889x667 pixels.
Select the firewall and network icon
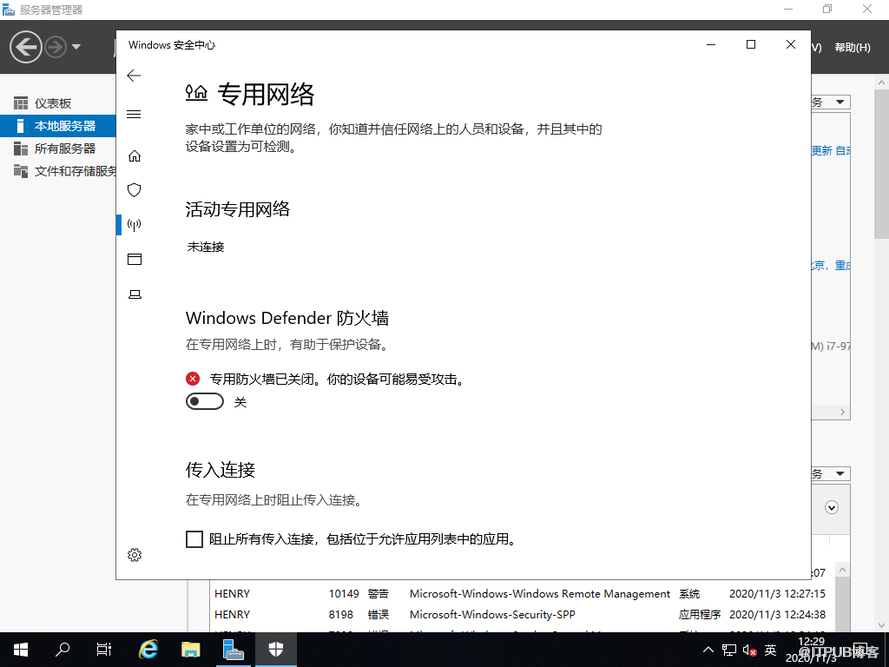pyautogui.click(x=134, y=225)
